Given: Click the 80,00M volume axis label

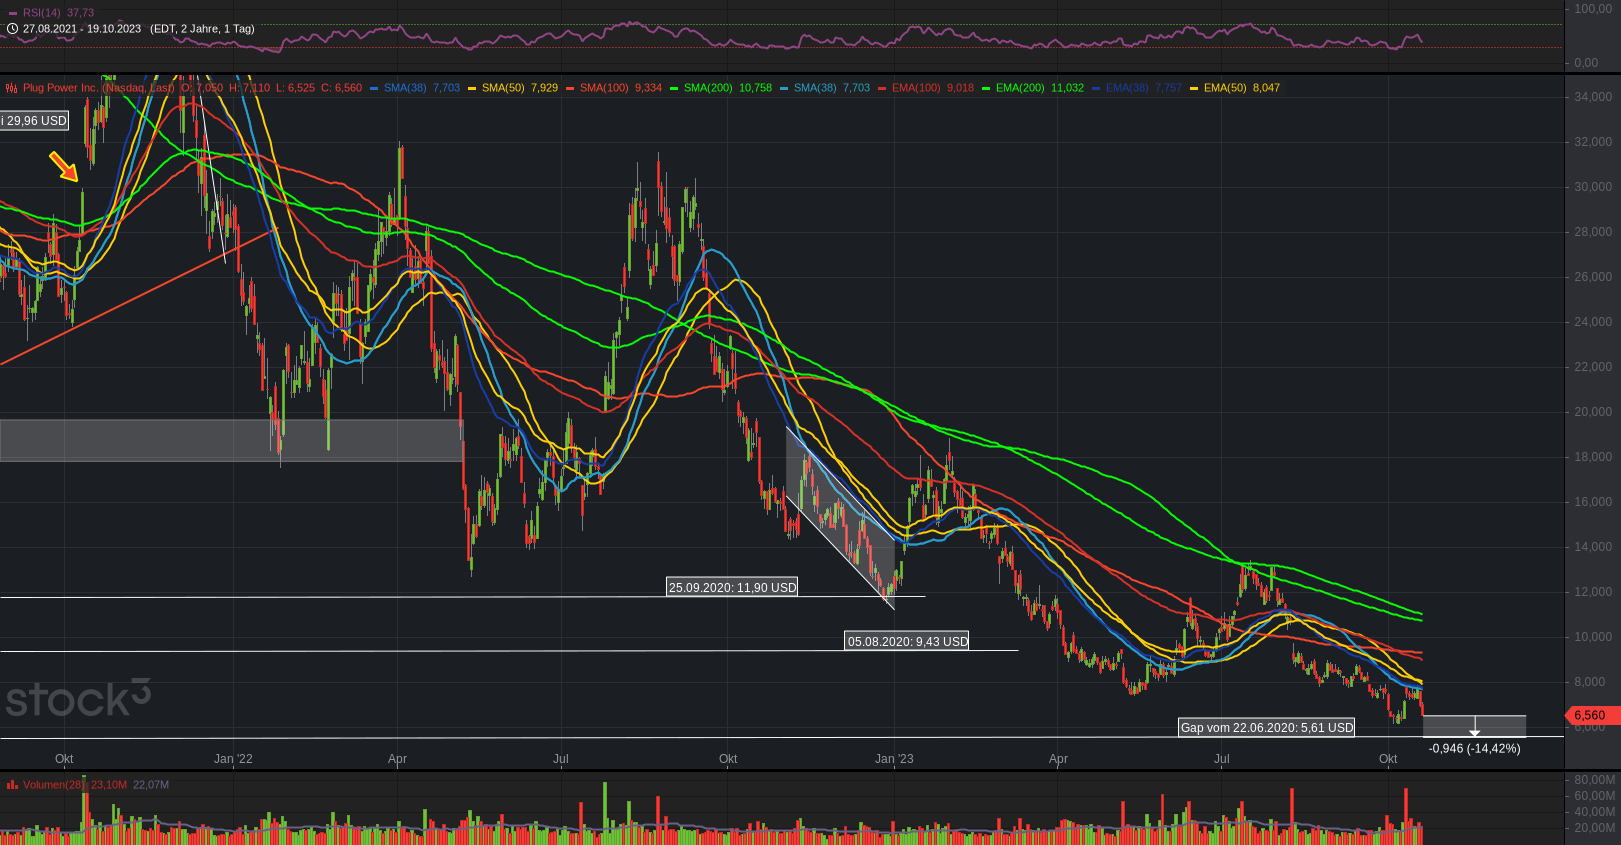Looking at the screenshot, I should coord(1595,780).
